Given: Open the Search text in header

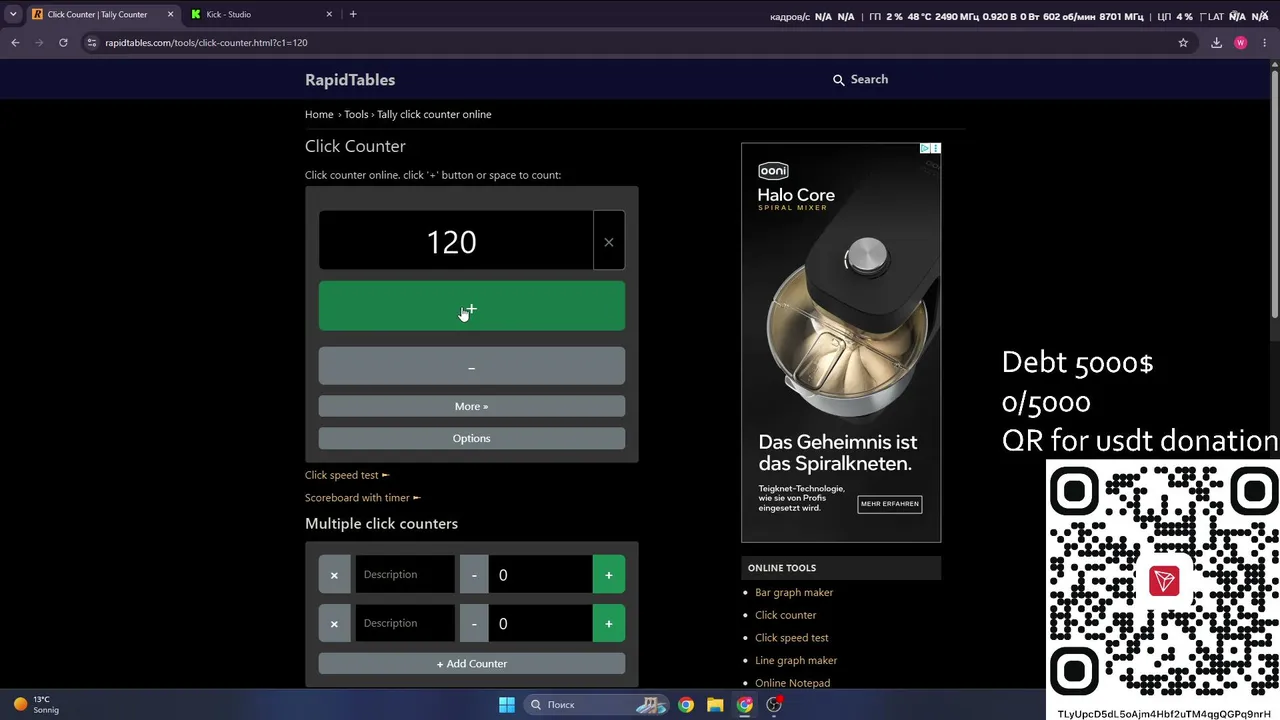Looking at the screenshot, I should point(869,80).
